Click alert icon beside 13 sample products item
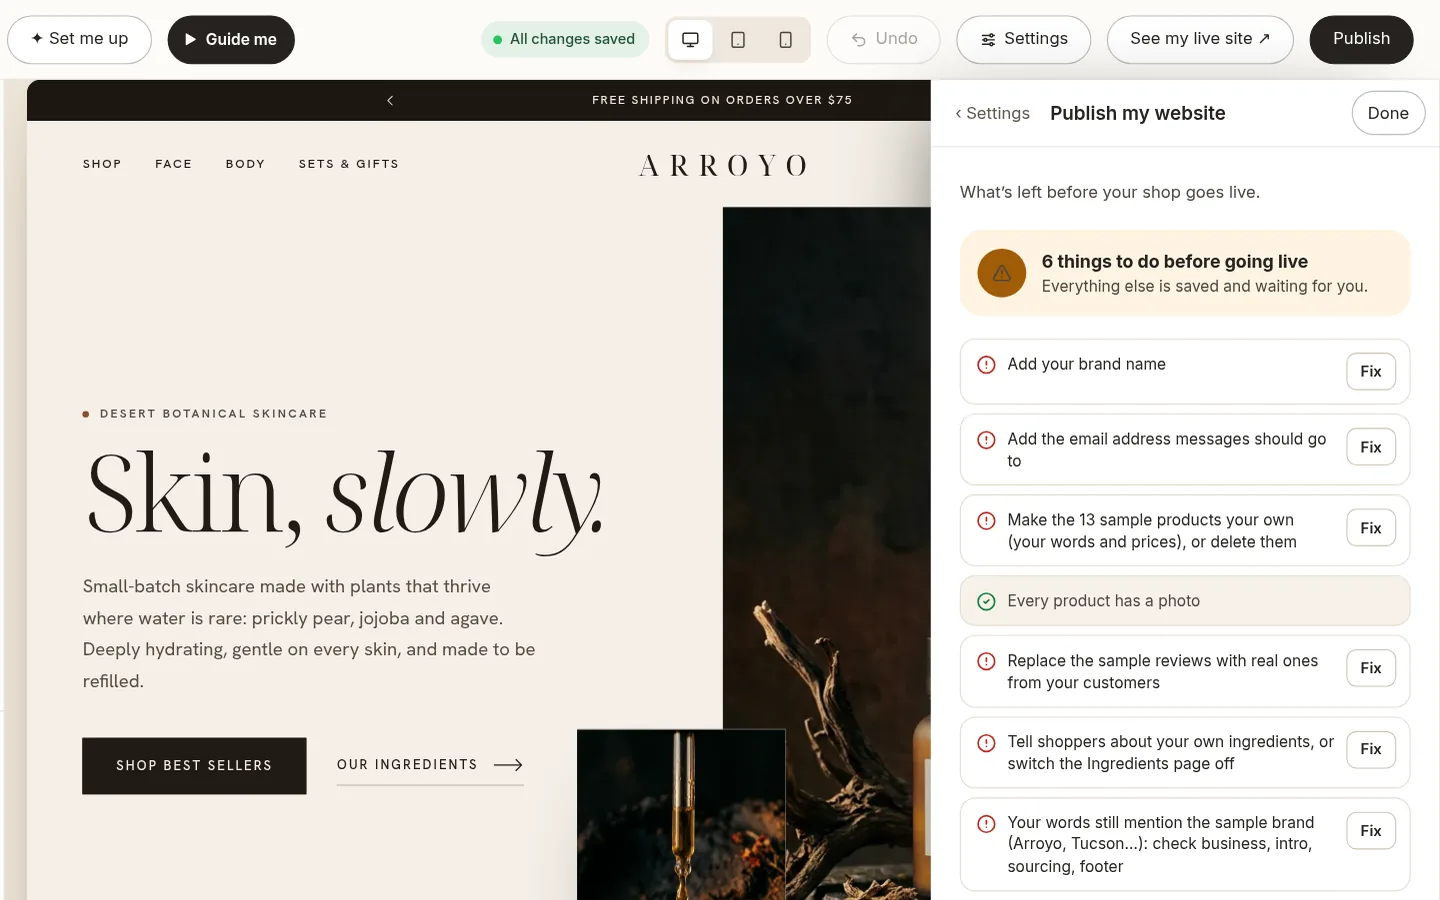Screen dimensions: 1440x900 coord(986,521)
